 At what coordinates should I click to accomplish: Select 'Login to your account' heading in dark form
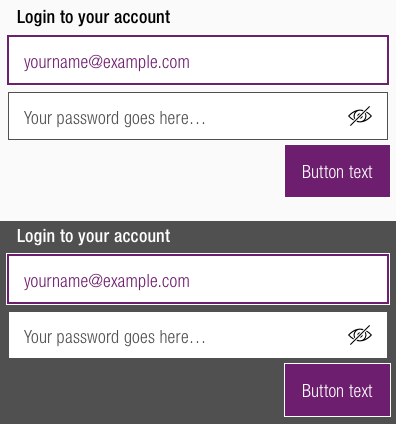94,236
